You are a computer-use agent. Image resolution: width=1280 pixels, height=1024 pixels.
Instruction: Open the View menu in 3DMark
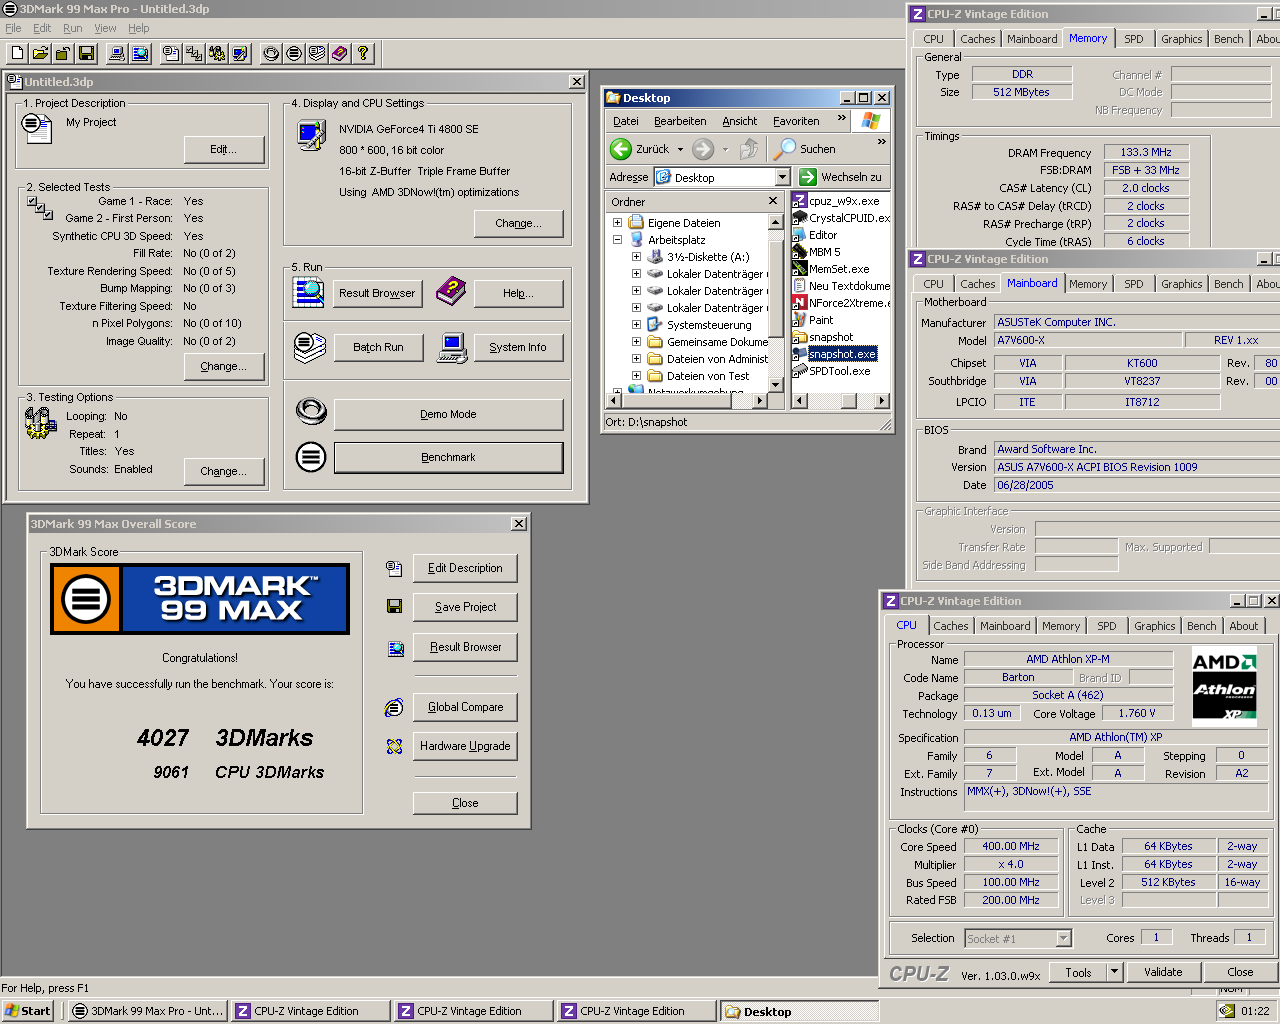(105, 28)
